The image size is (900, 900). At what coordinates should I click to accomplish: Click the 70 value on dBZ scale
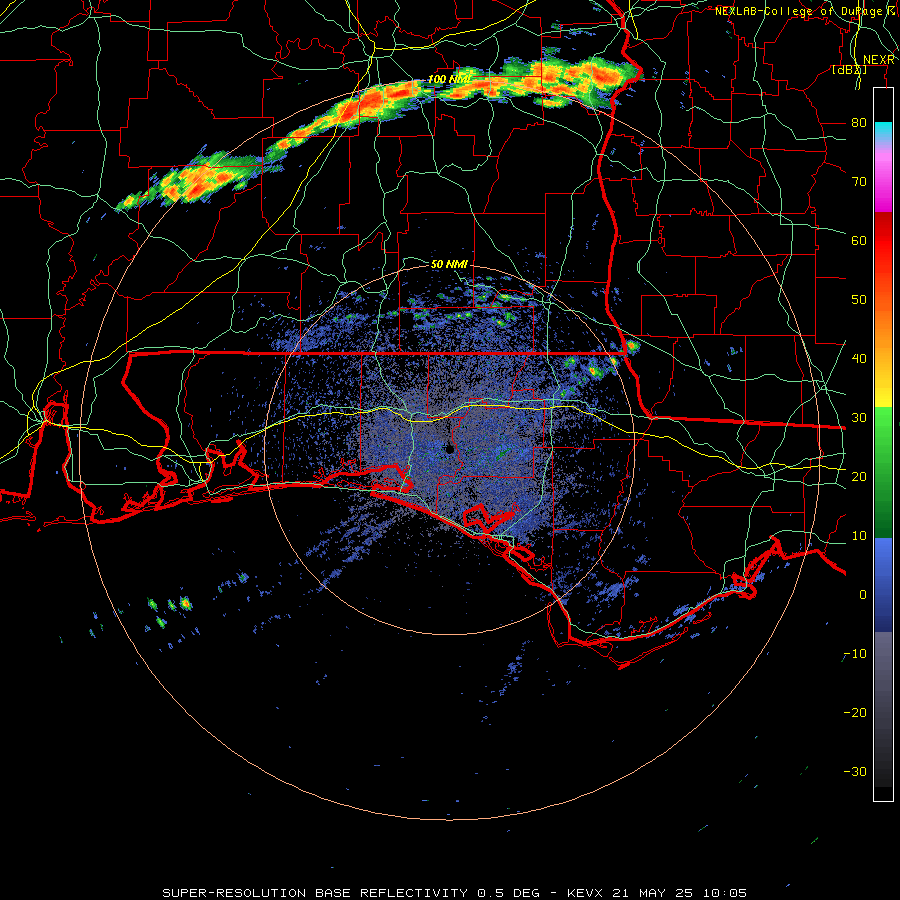click(859, 182)
